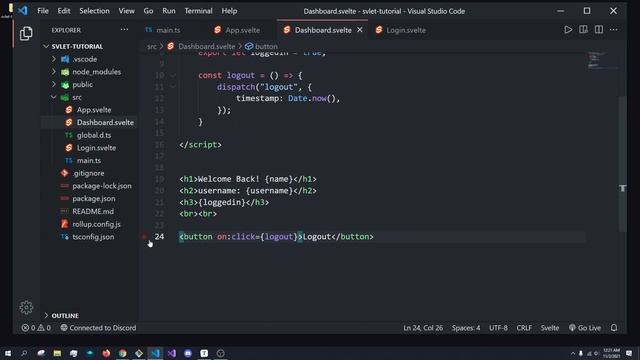Open the Windows Start button
The height and width of the screenshot is (360, 640).
[8, 353]
